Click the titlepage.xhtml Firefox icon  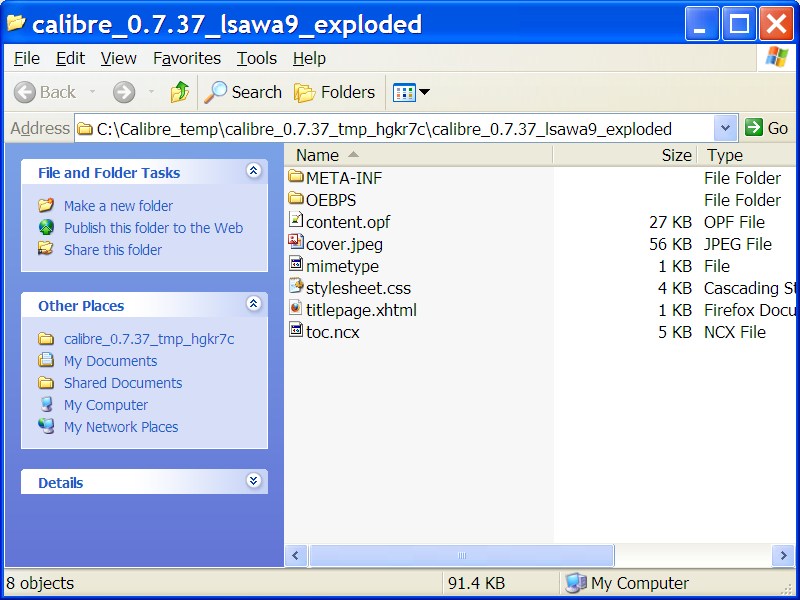pos(296,308)
